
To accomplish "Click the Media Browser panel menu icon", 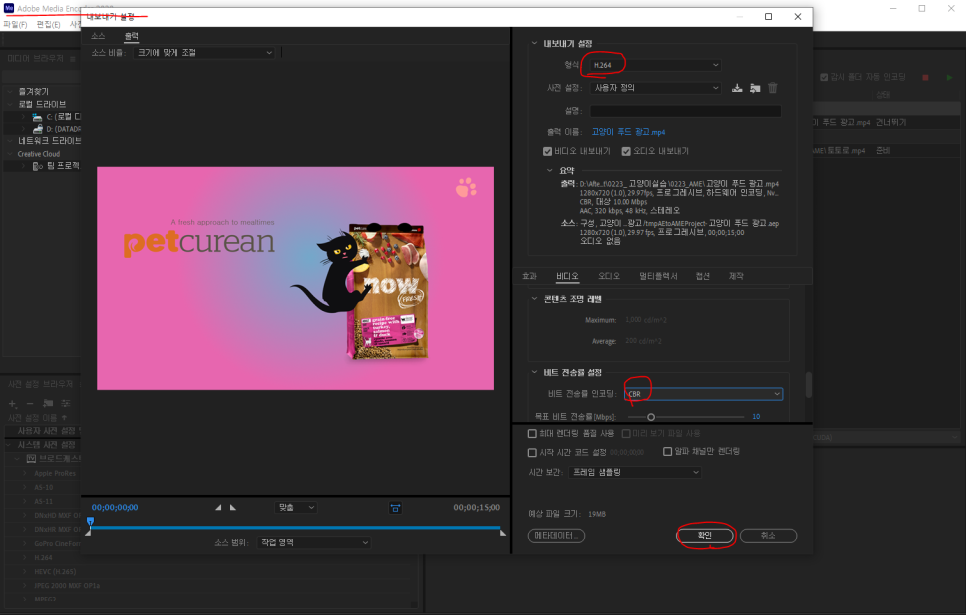I will coord(73,59).
